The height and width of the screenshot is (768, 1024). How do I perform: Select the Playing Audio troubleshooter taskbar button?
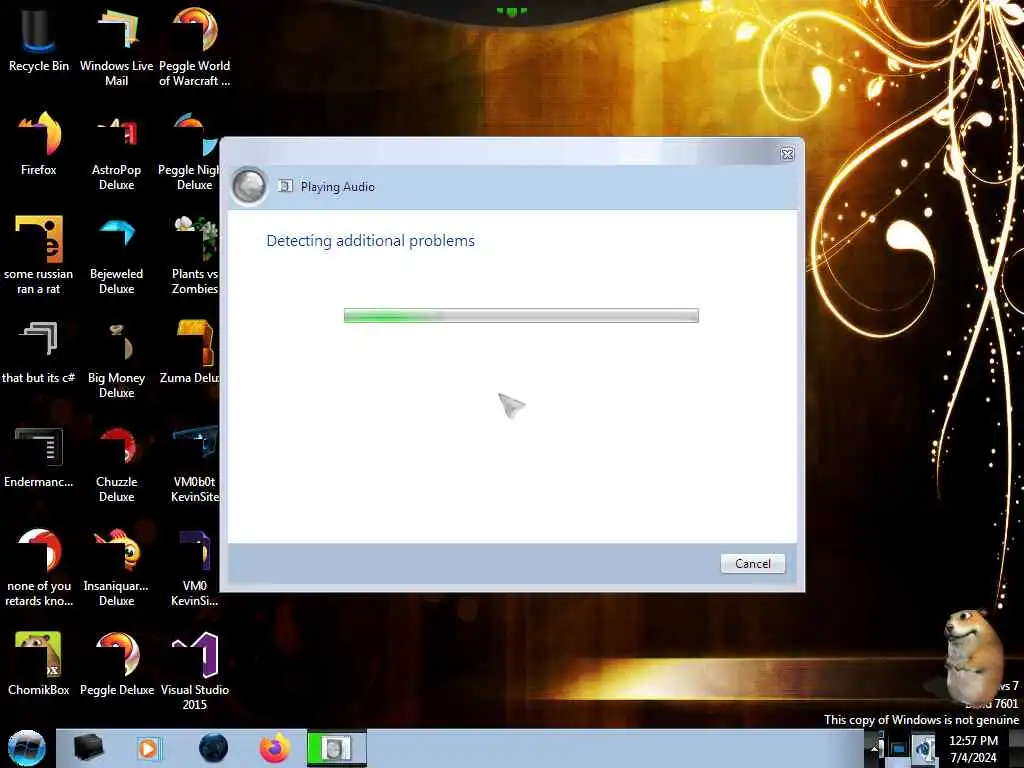click(x=337, y=748)
